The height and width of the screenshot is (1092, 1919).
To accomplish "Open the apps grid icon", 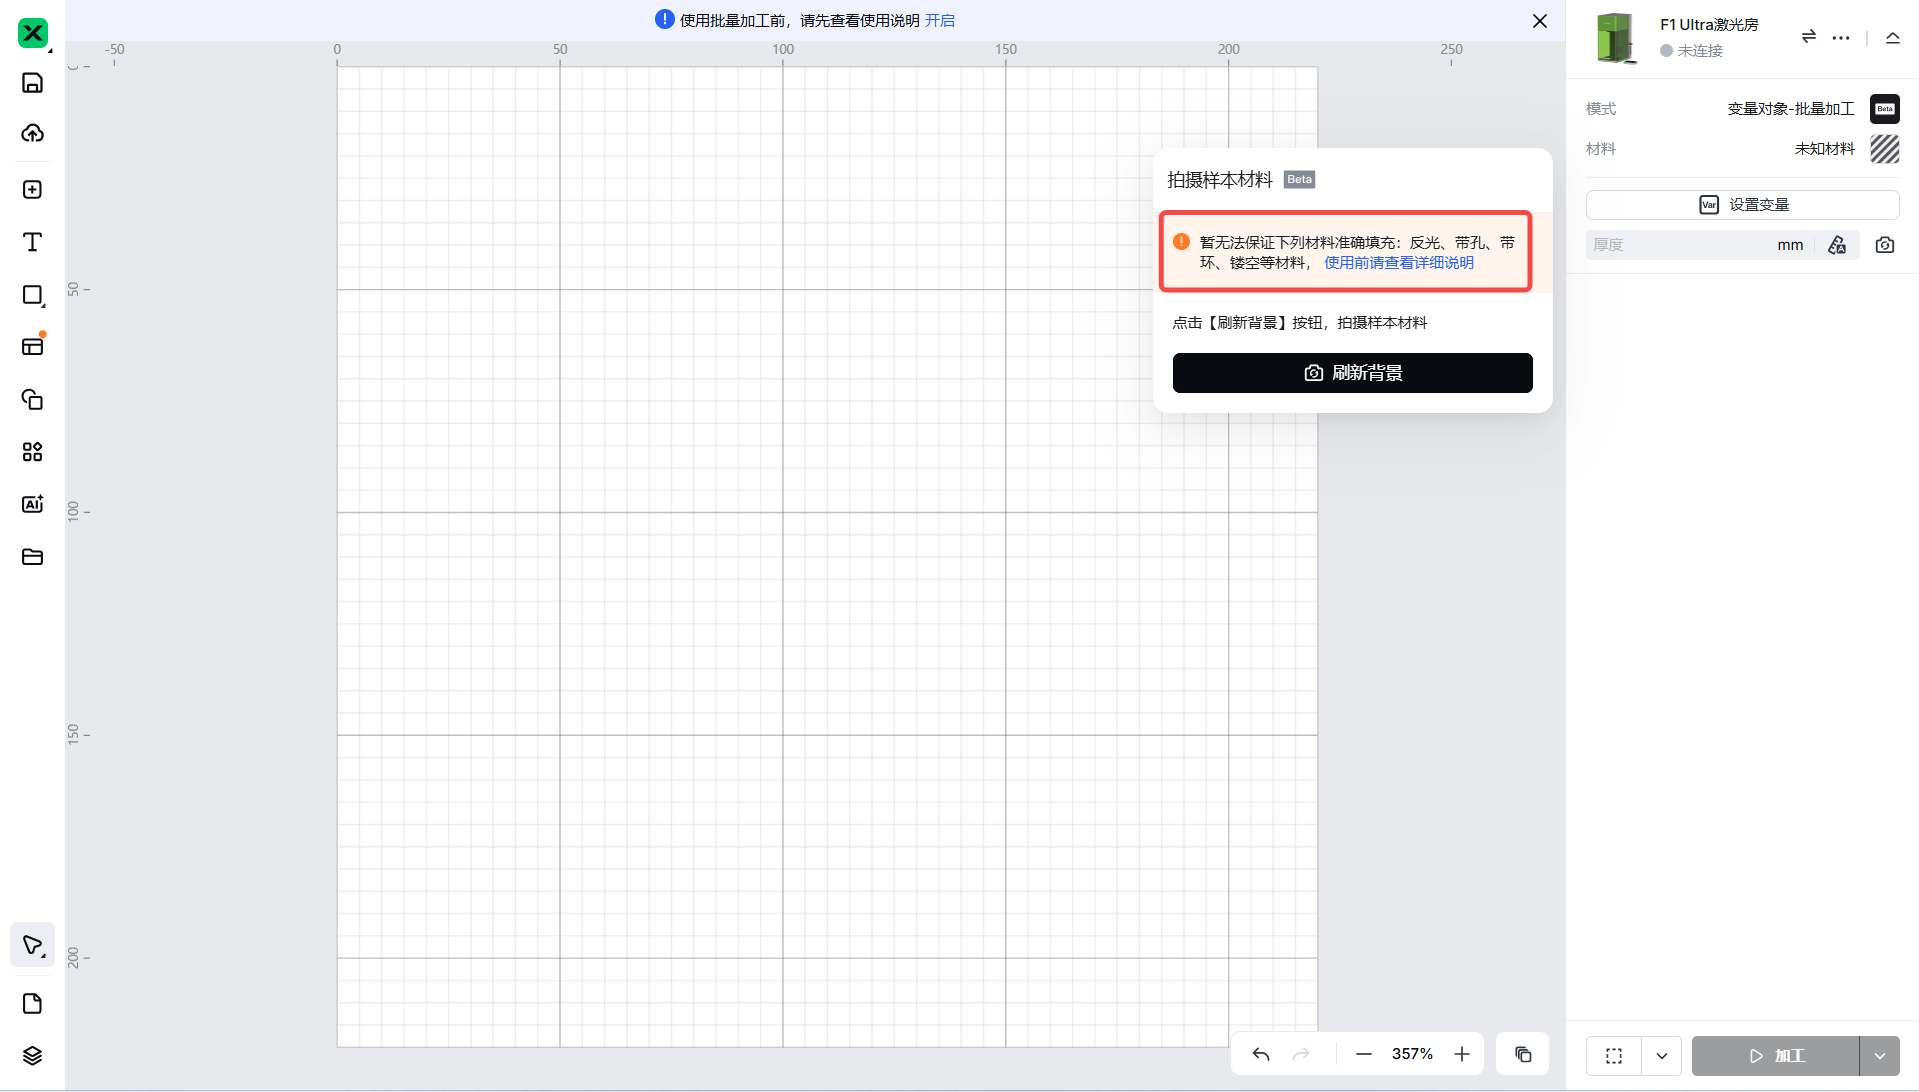I will tap(32, 452).
